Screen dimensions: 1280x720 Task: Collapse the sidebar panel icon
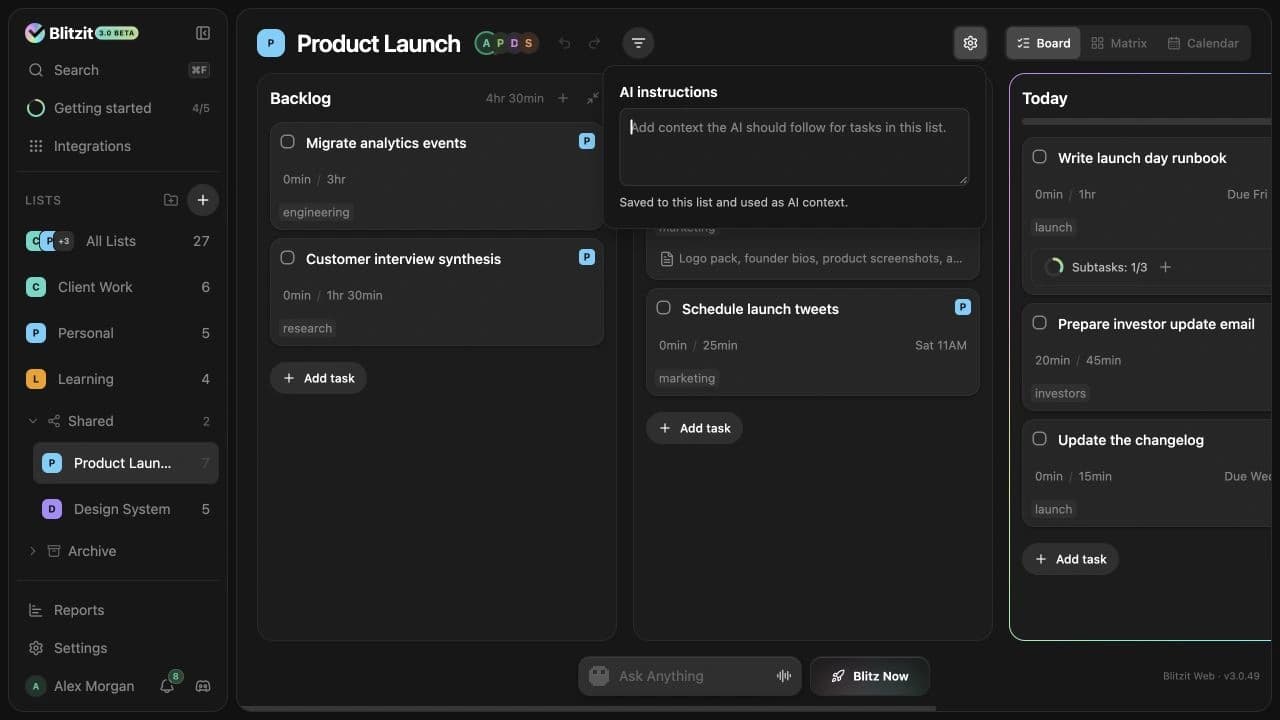click(203, 33)
